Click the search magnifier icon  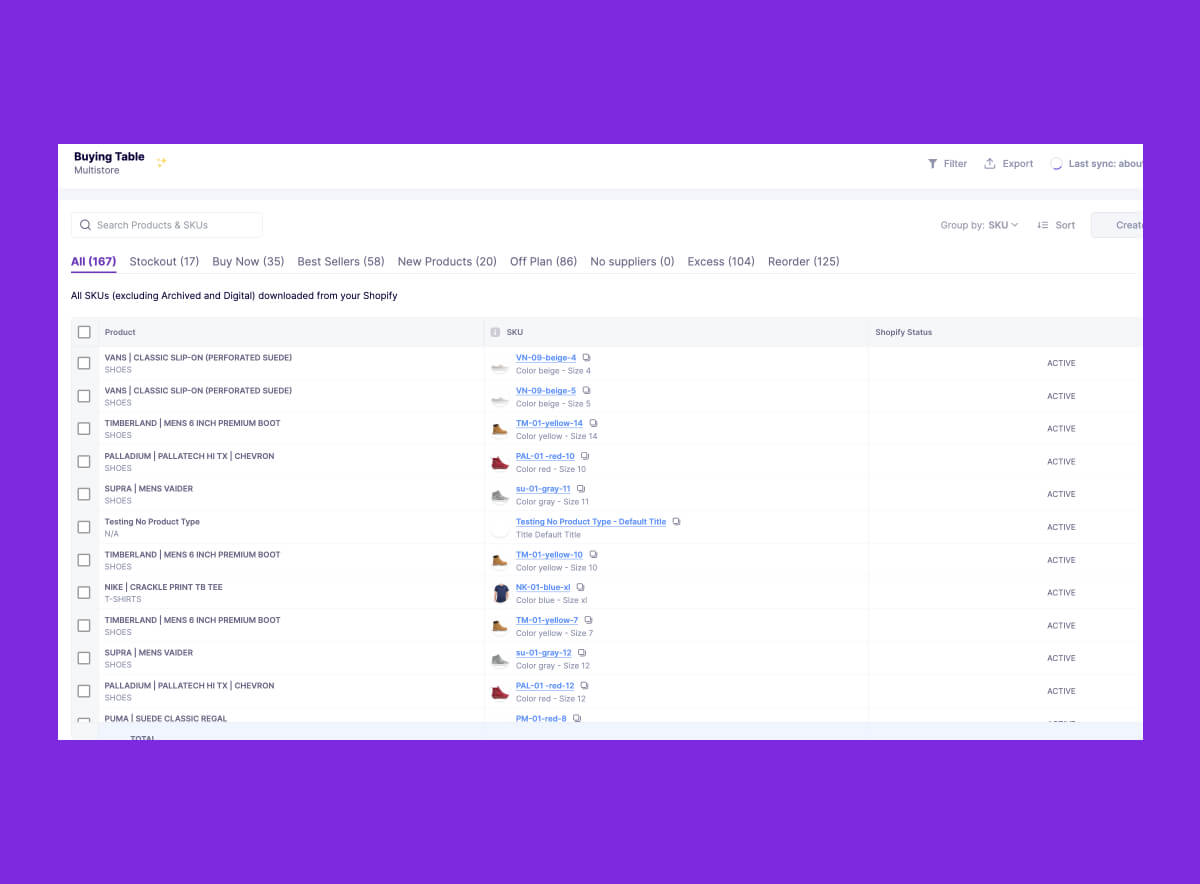point(86,225)
